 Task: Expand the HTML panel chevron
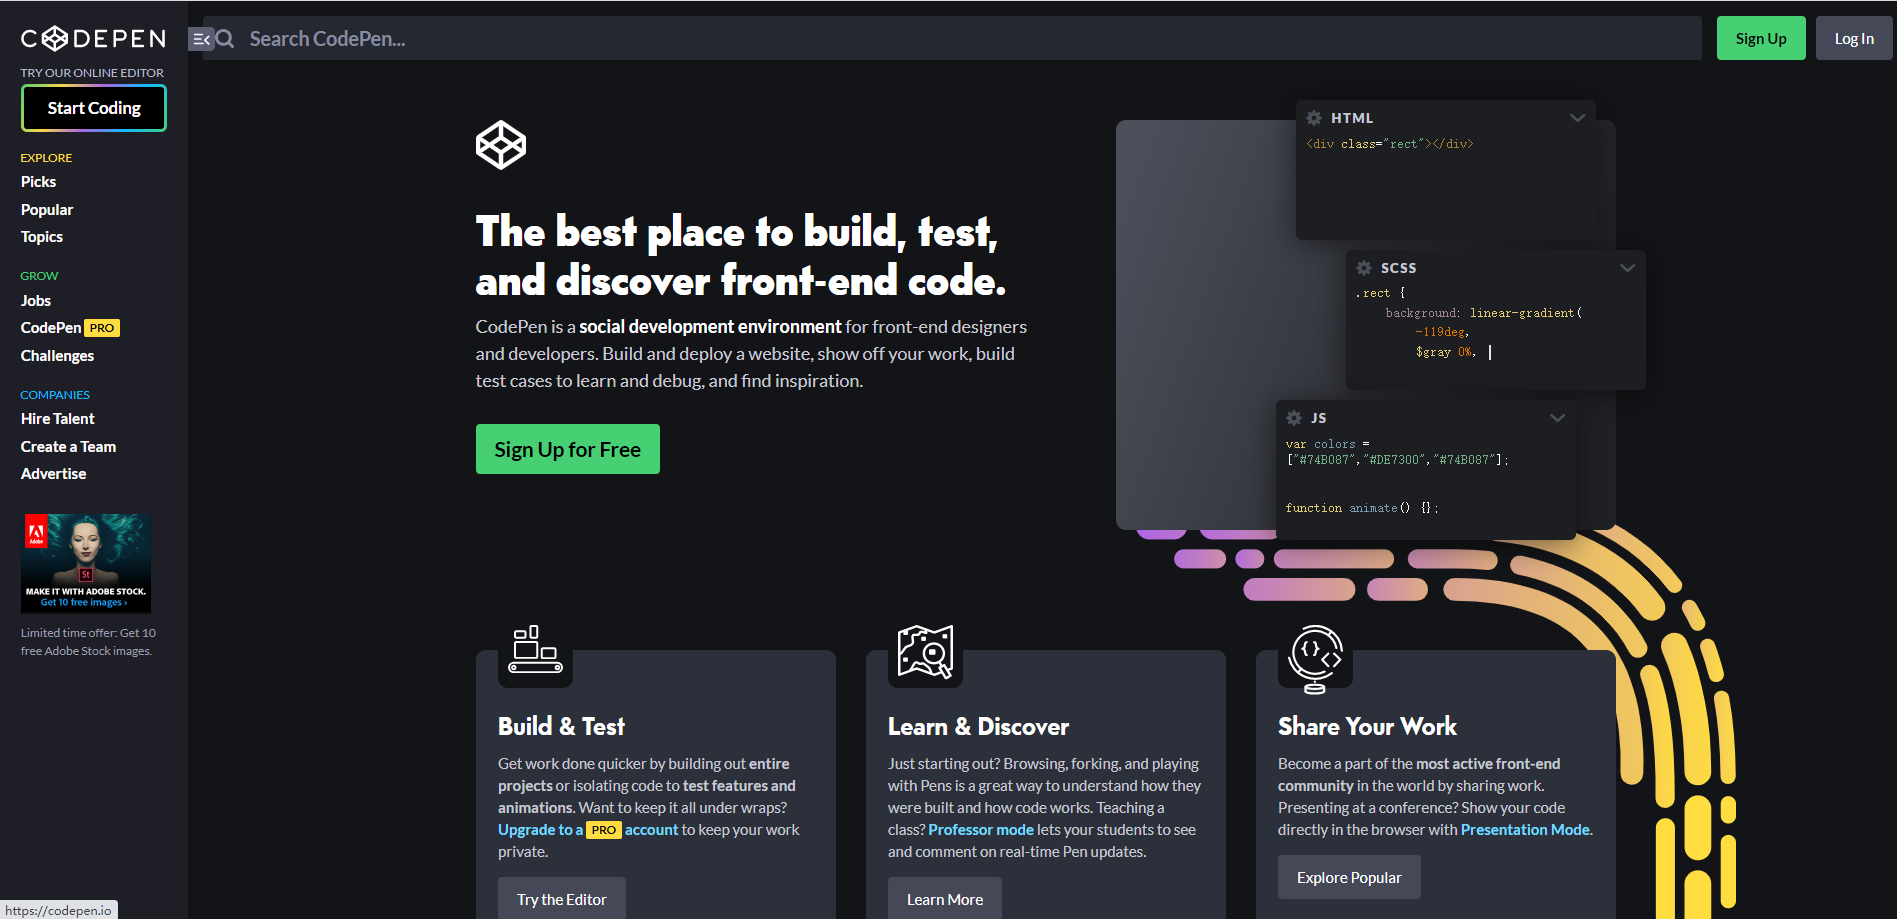coord(1577,118)
